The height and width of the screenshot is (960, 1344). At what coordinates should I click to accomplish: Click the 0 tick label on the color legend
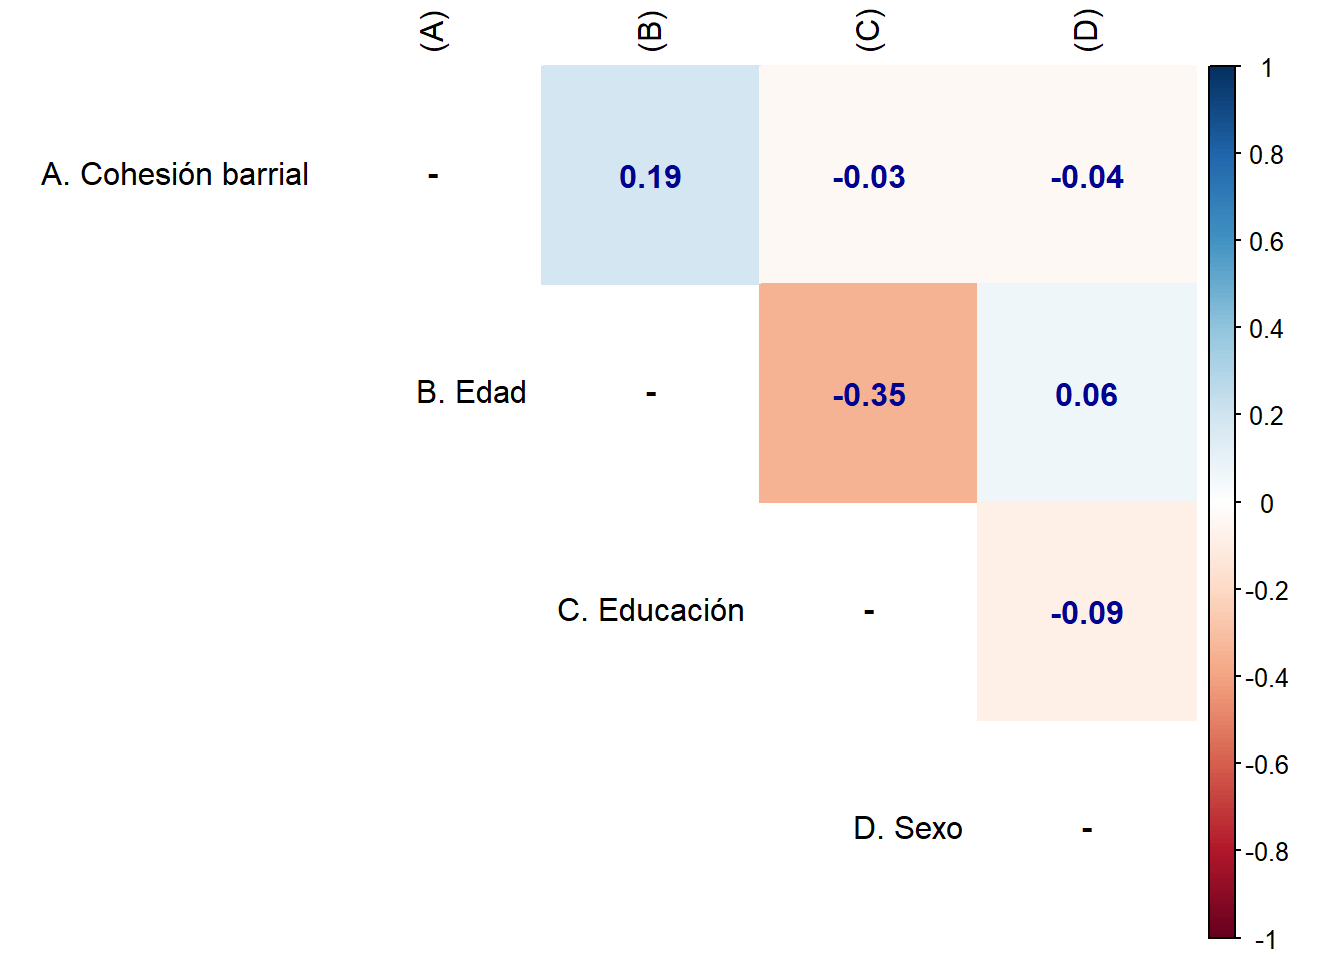[x=1266, y=504]
